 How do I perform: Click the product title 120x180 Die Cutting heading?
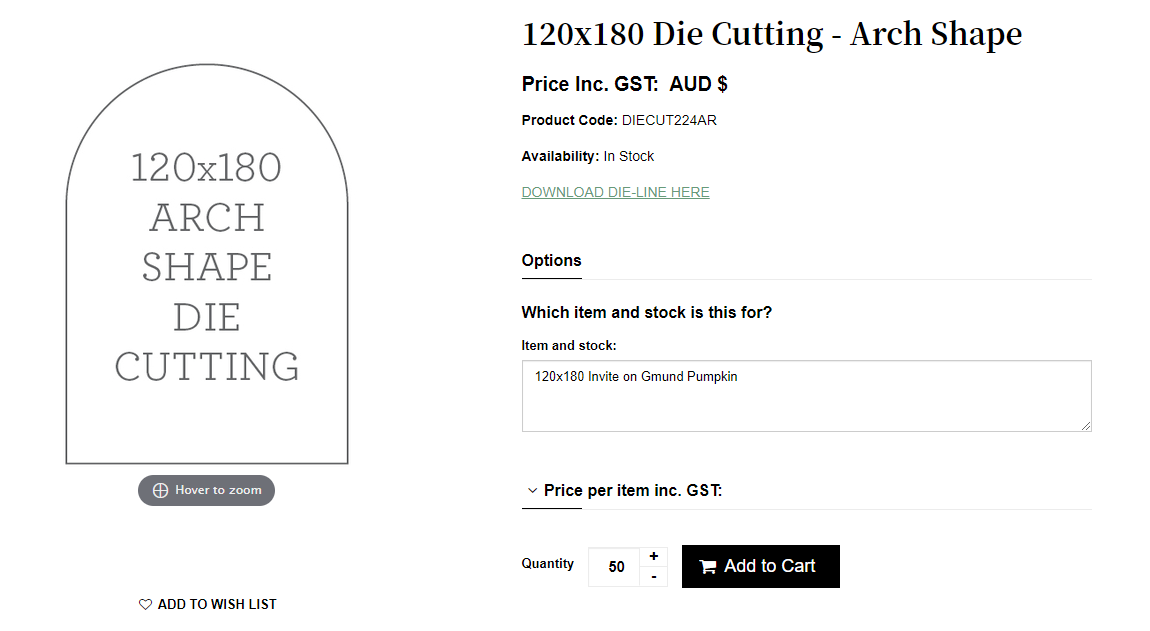(x=772, y=34)
